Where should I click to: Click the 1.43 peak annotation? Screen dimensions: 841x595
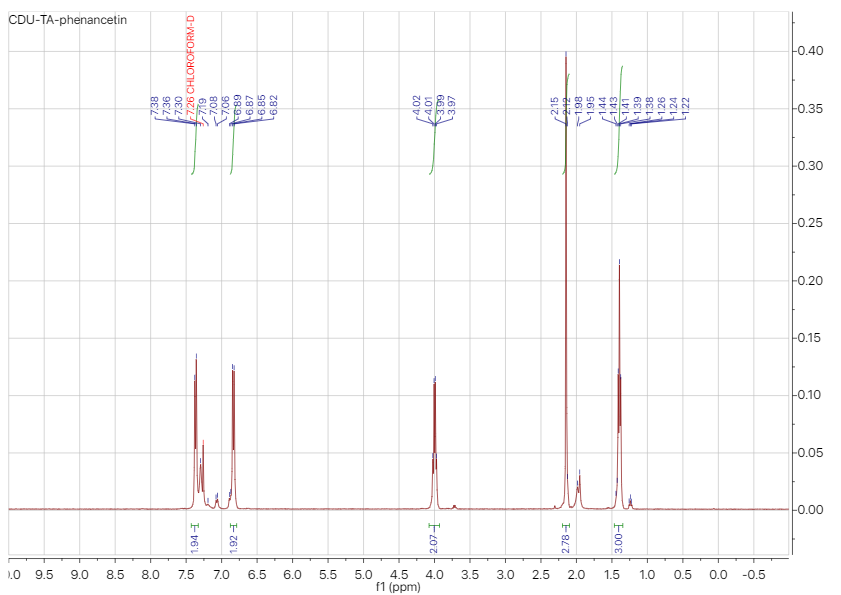615,104
